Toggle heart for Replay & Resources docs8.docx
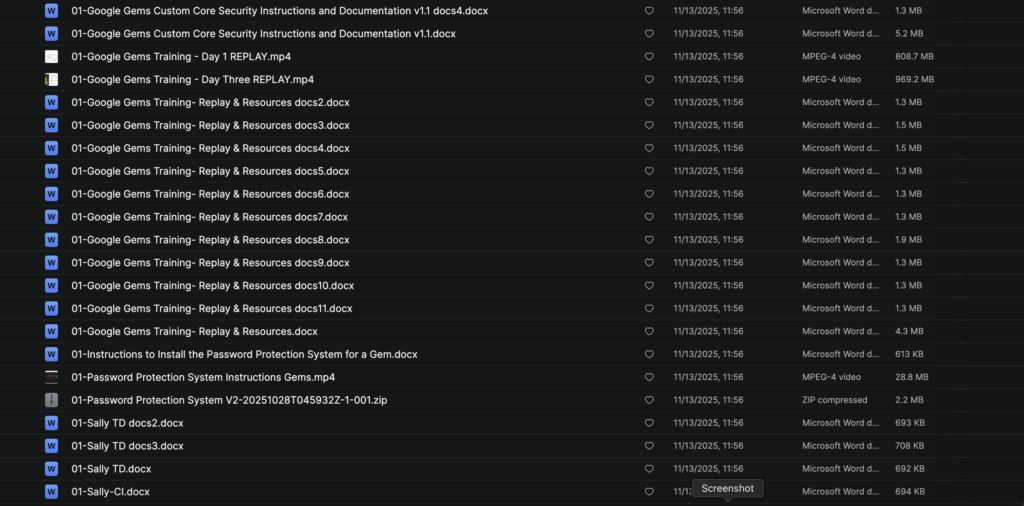Image resolution: width=1024 pixels, height=506 pixels. 649,240
